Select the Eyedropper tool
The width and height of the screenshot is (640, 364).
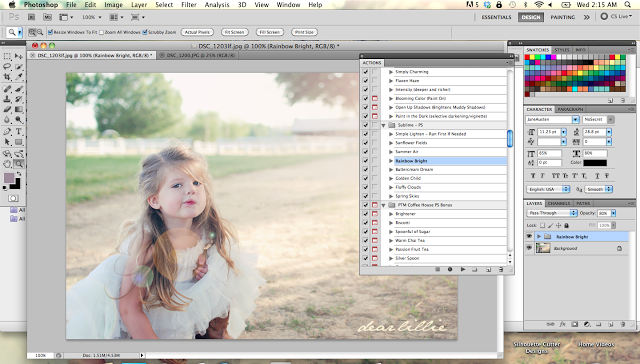pyautogui.click(x=19, y=77)
